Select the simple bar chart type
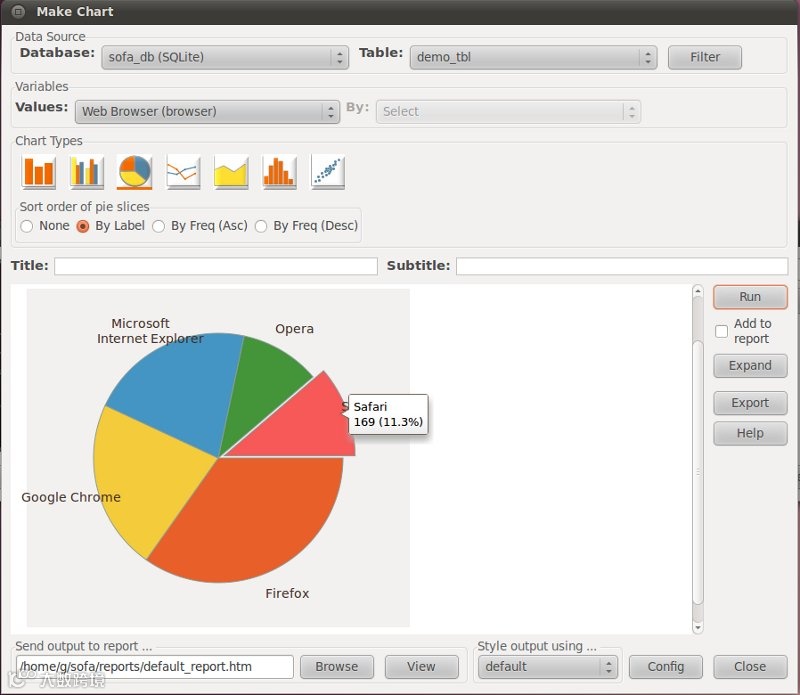 38,171
